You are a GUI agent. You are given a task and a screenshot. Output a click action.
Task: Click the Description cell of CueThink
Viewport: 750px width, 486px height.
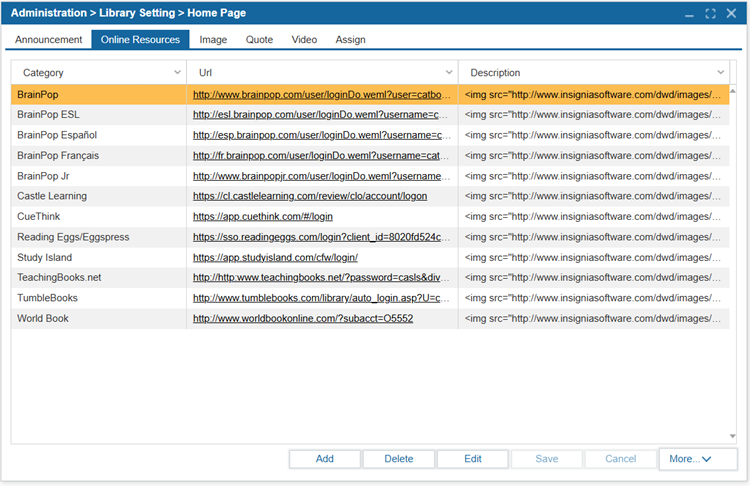coord(594,217)
